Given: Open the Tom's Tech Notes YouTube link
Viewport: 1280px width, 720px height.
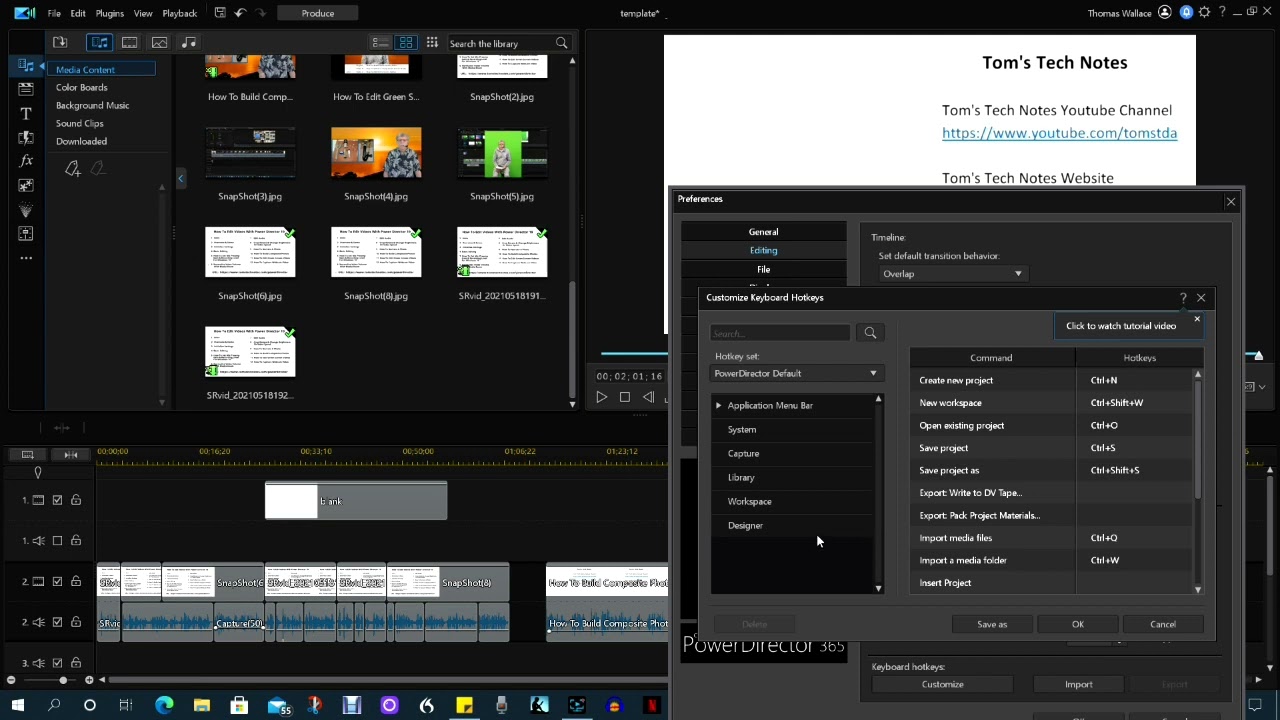Looking at the screenshot, I should click(x=1059, y=133).
